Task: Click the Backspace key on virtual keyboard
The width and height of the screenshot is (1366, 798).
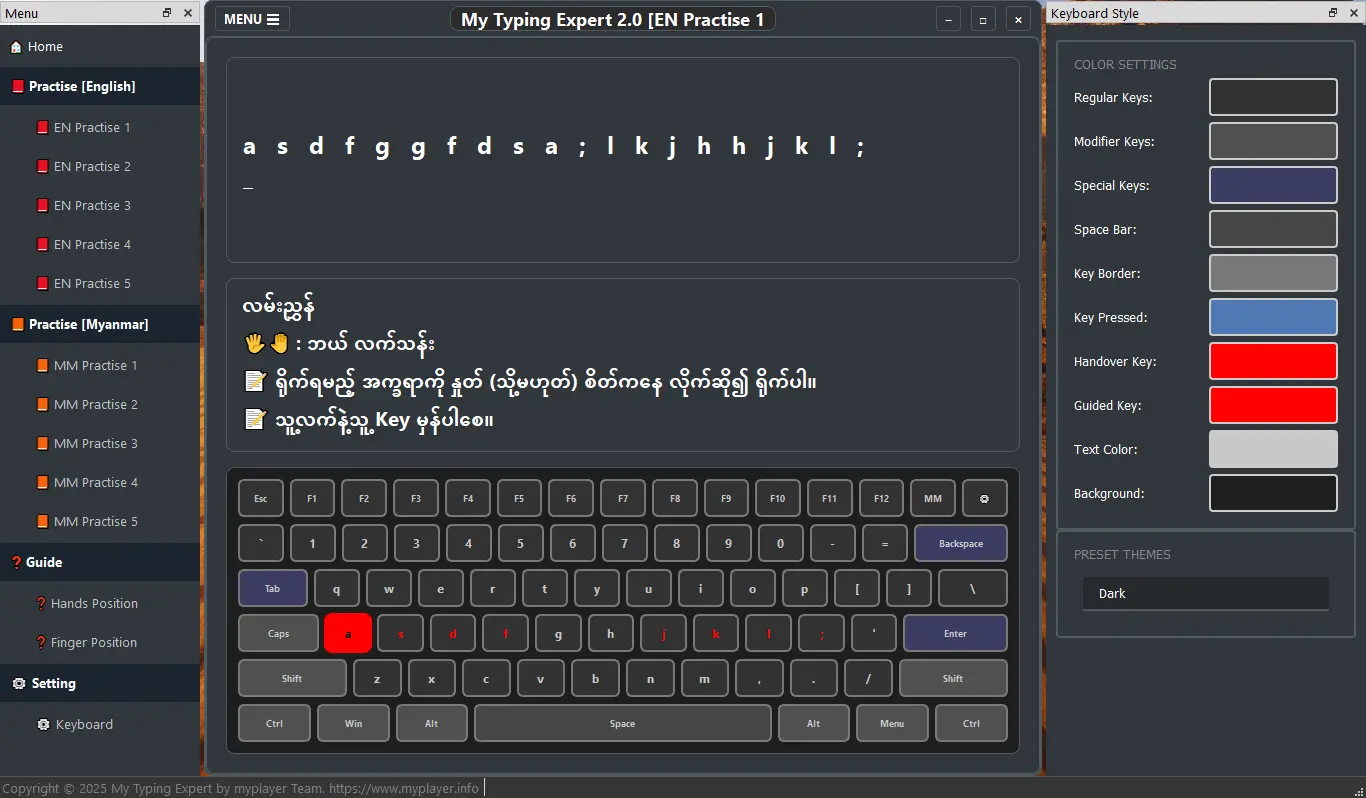Action: 961,543
